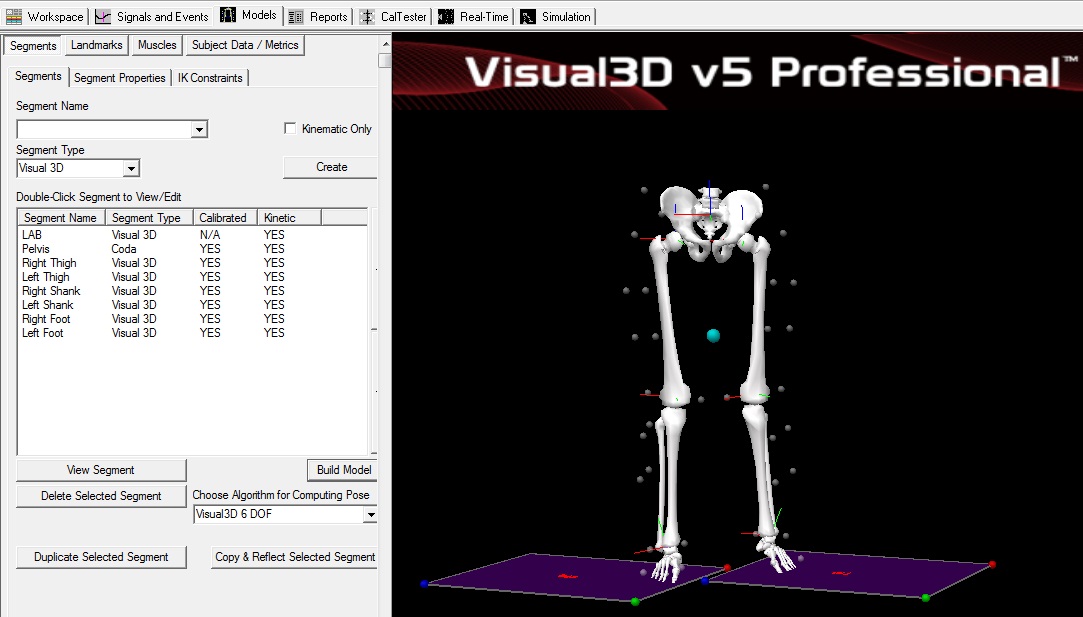The image size is (1083, 617).
Task: Open Subject Data / Metrics tab
Action: tap(245, 45)
